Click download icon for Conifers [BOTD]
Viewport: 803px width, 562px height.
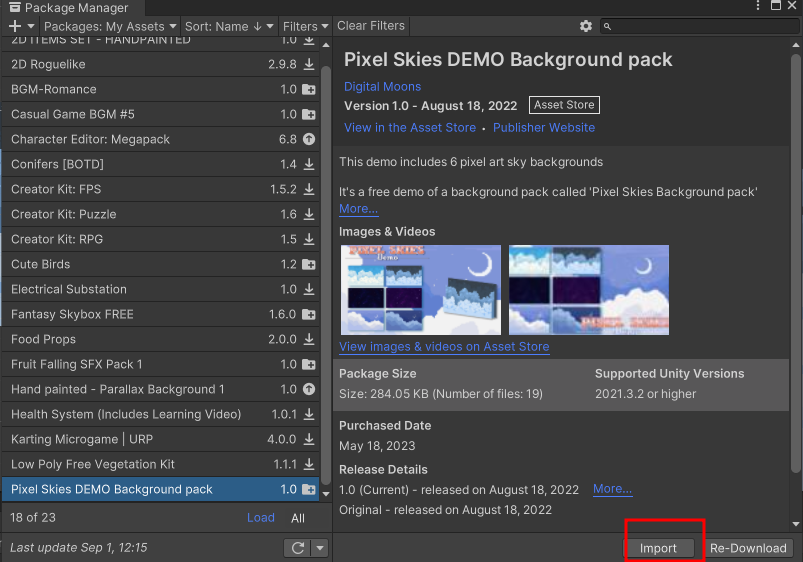309,164
